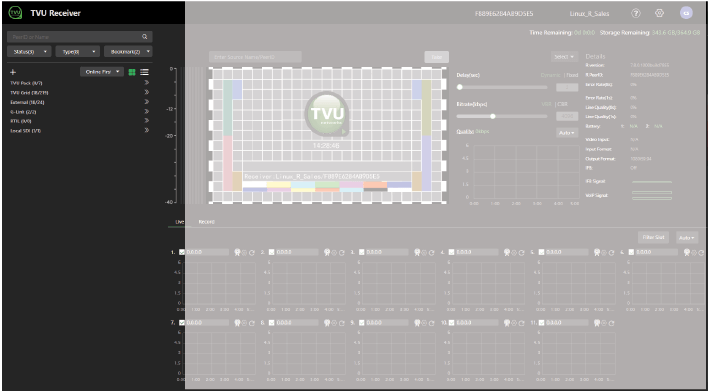Click the Filter Slot button
This screenshot has height=391, width=708.
click(x=653, y=237)
